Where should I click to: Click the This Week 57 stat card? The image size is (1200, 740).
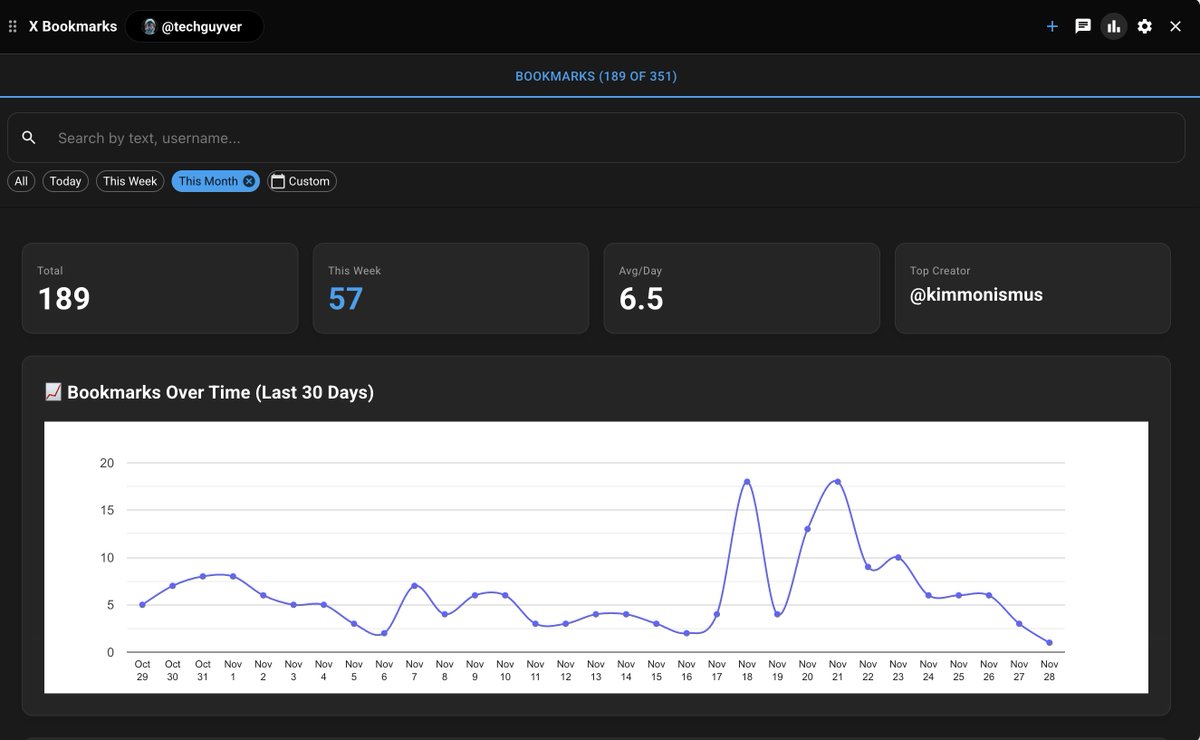click(x=451, y=288)
